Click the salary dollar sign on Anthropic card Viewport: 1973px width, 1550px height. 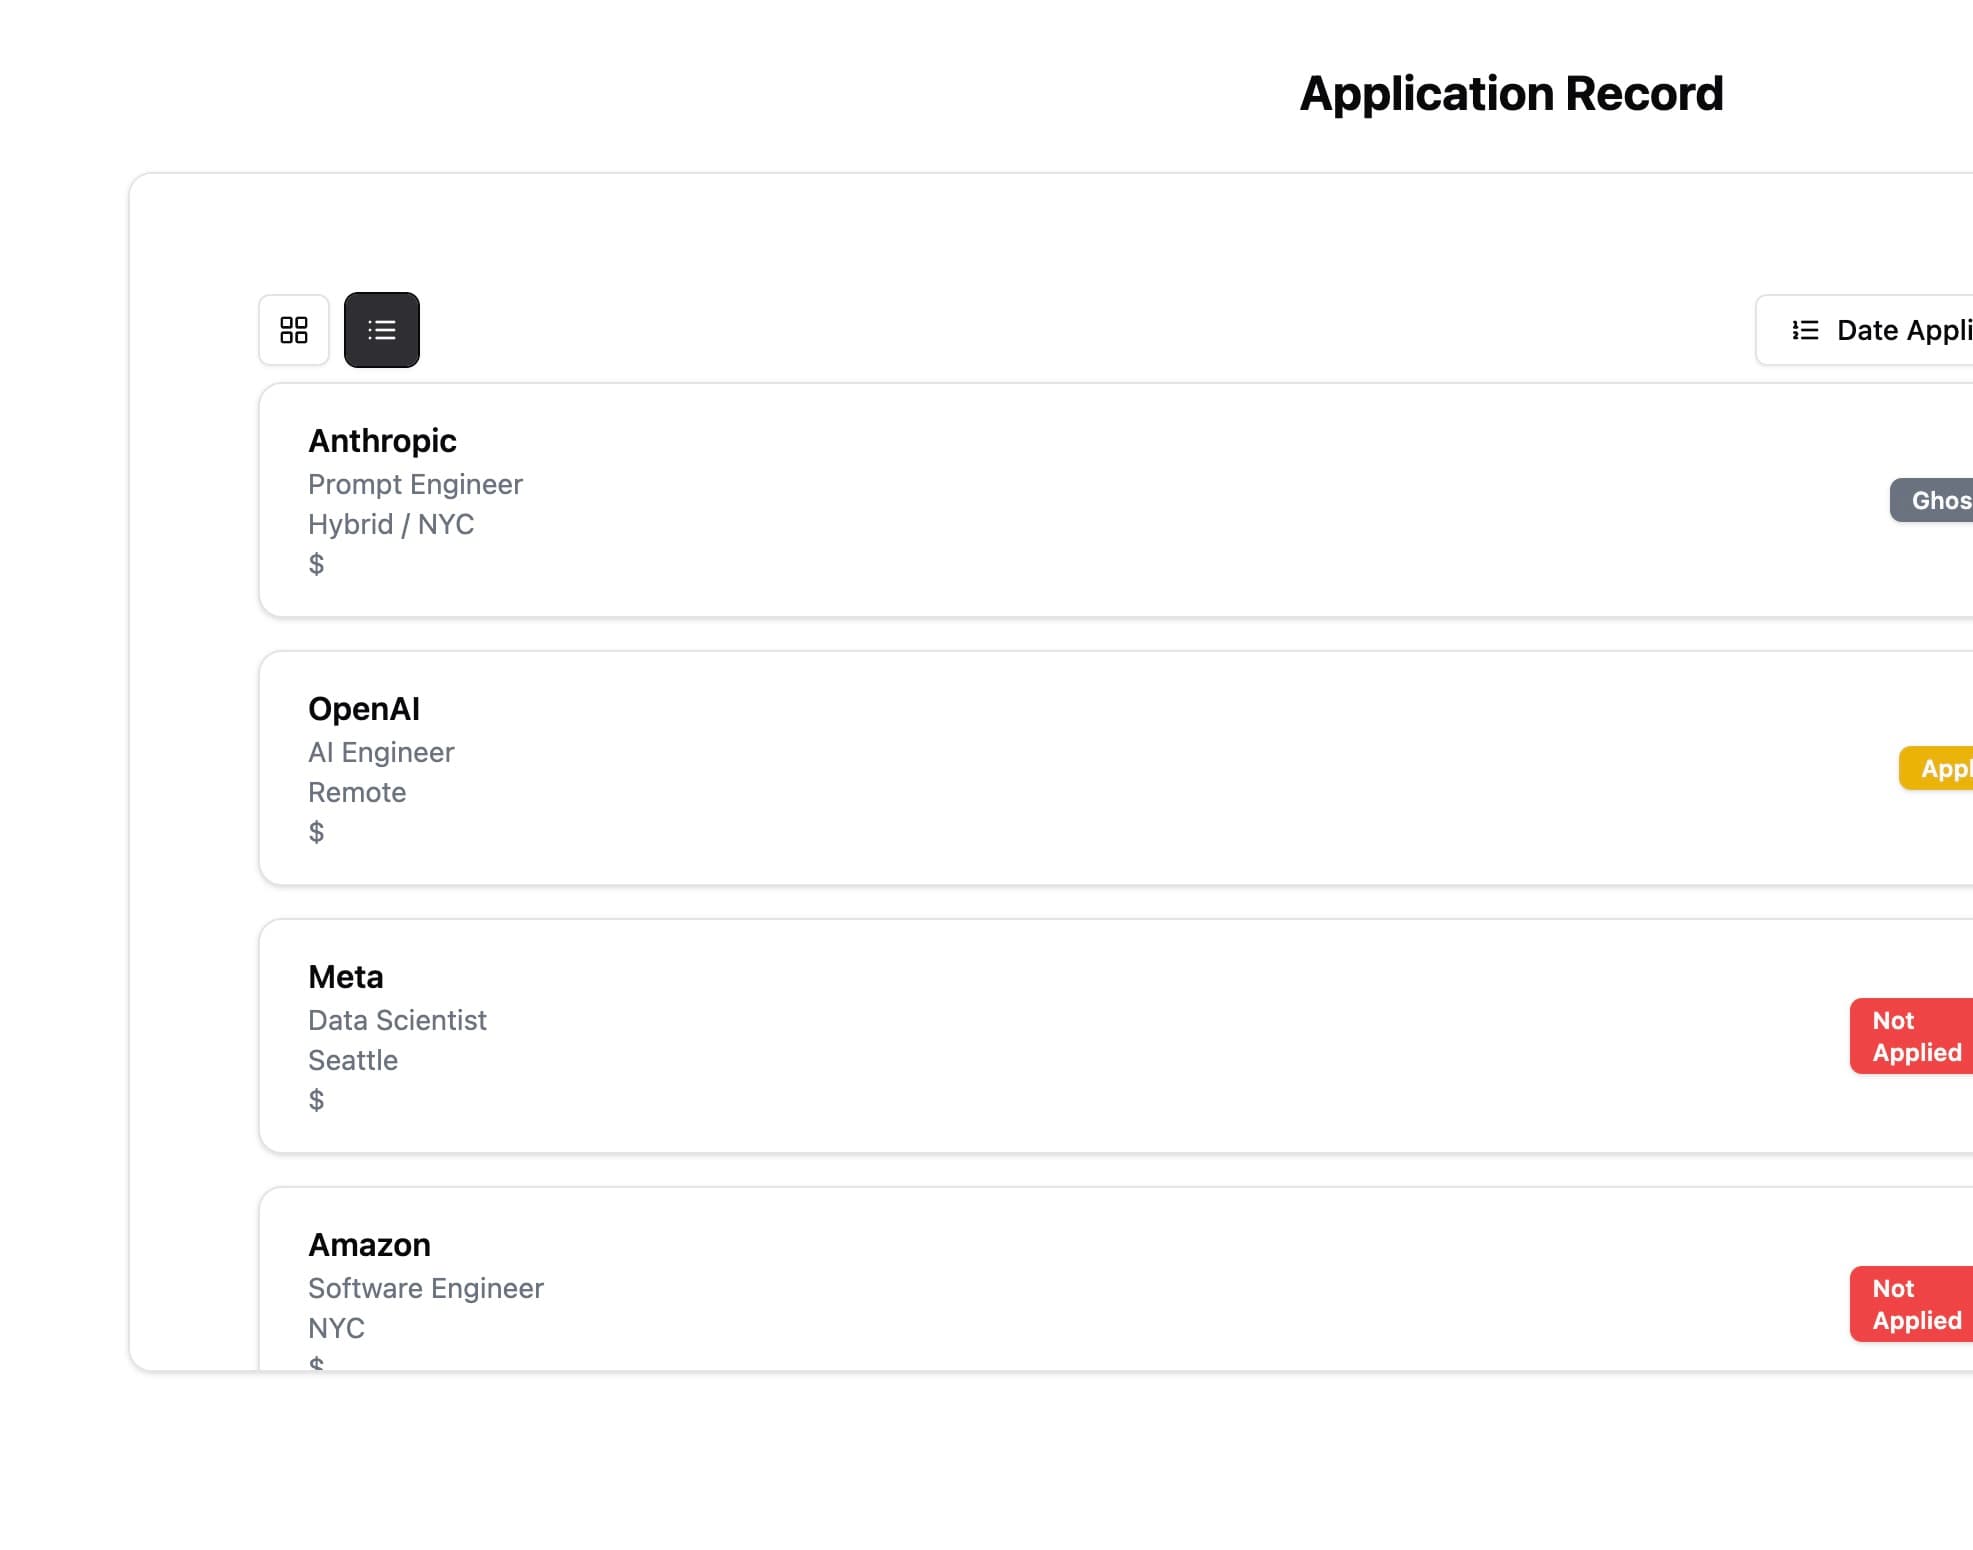pos(317,564)
